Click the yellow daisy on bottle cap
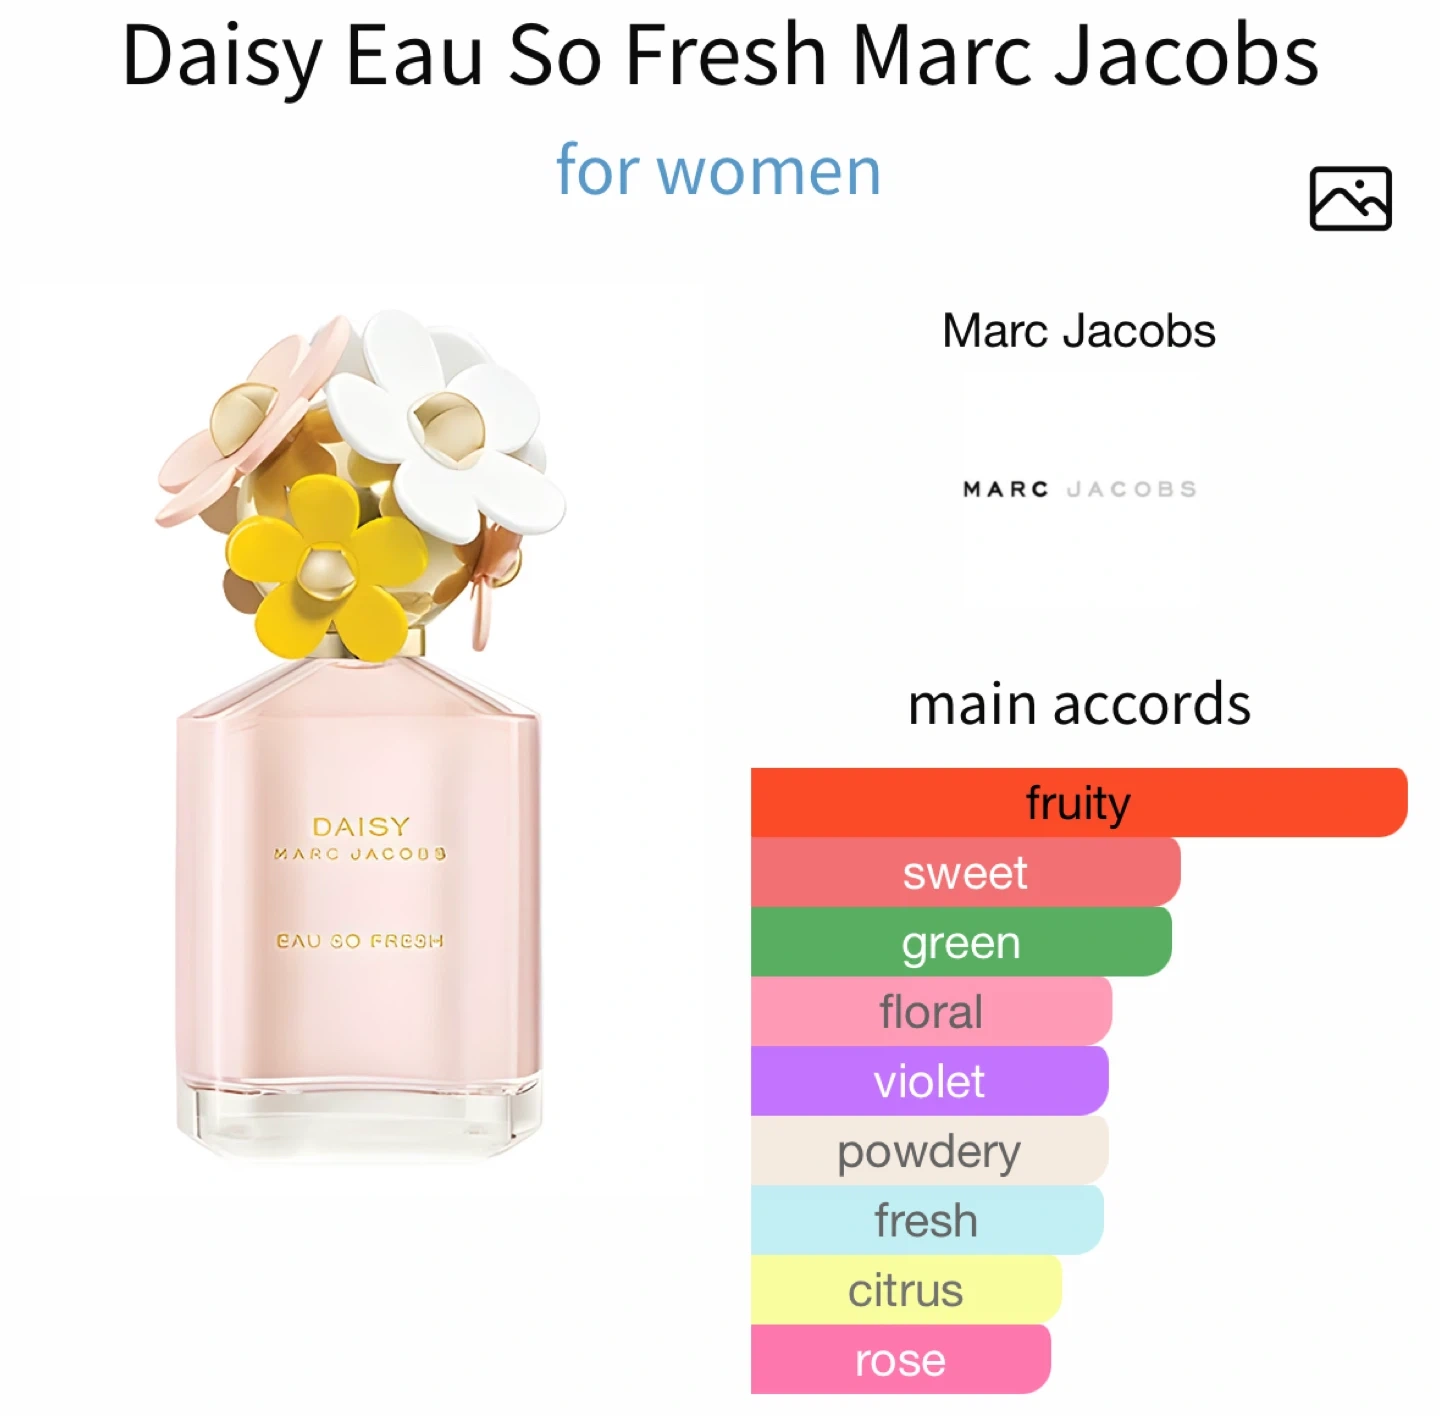The image size is (1440, 1416). [x=327, y=568]
